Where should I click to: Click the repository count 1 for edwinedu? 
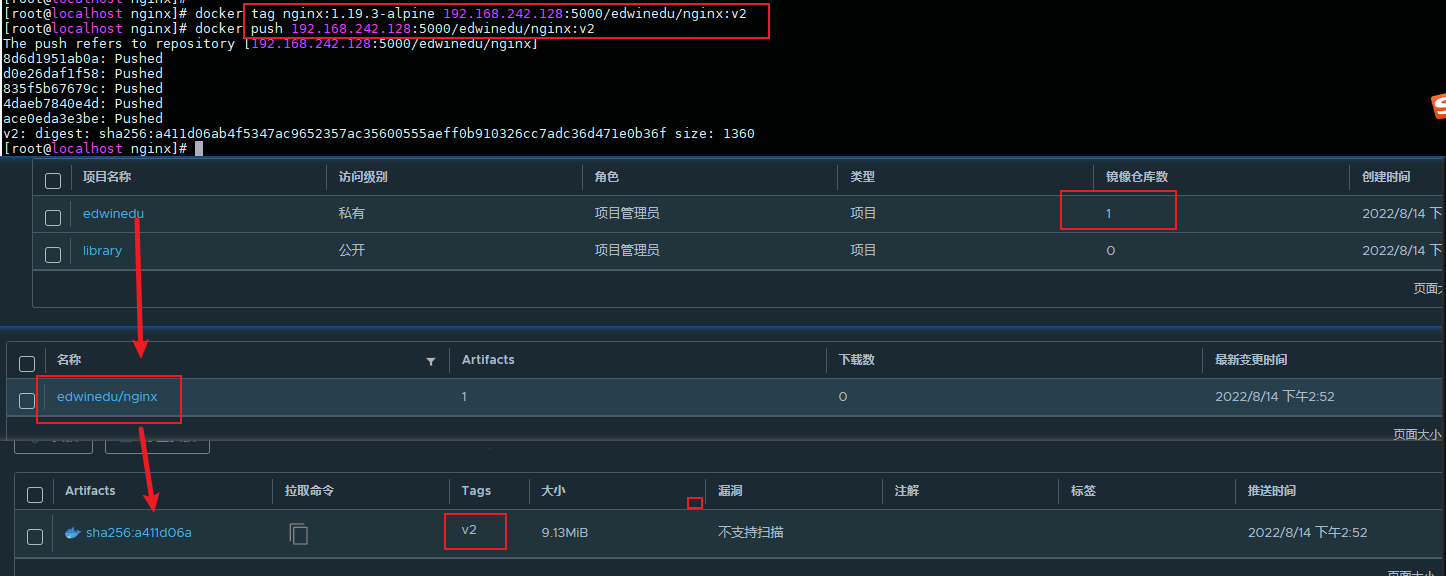click(1109, 213)
